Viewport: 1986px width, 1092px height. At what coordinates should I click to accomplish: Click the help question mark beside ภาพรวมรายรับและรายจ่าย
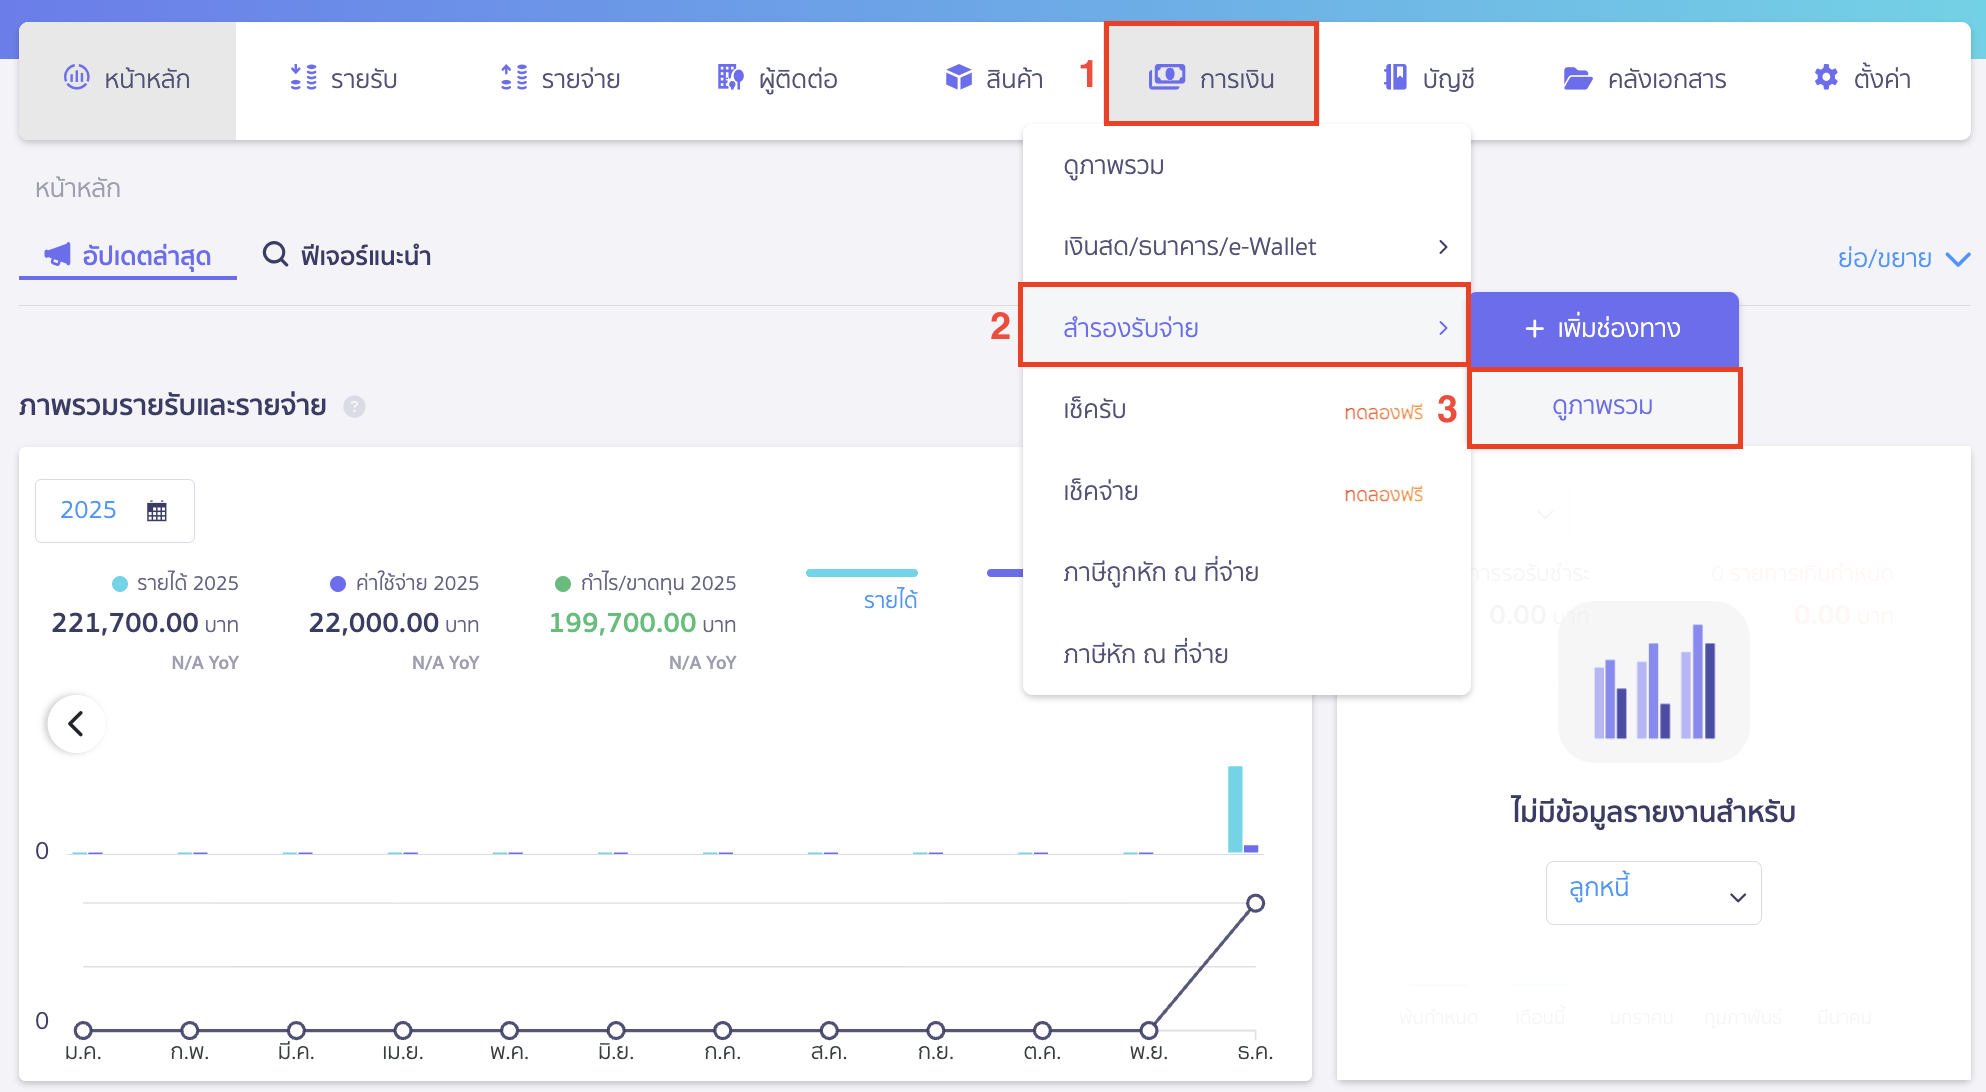354,406
